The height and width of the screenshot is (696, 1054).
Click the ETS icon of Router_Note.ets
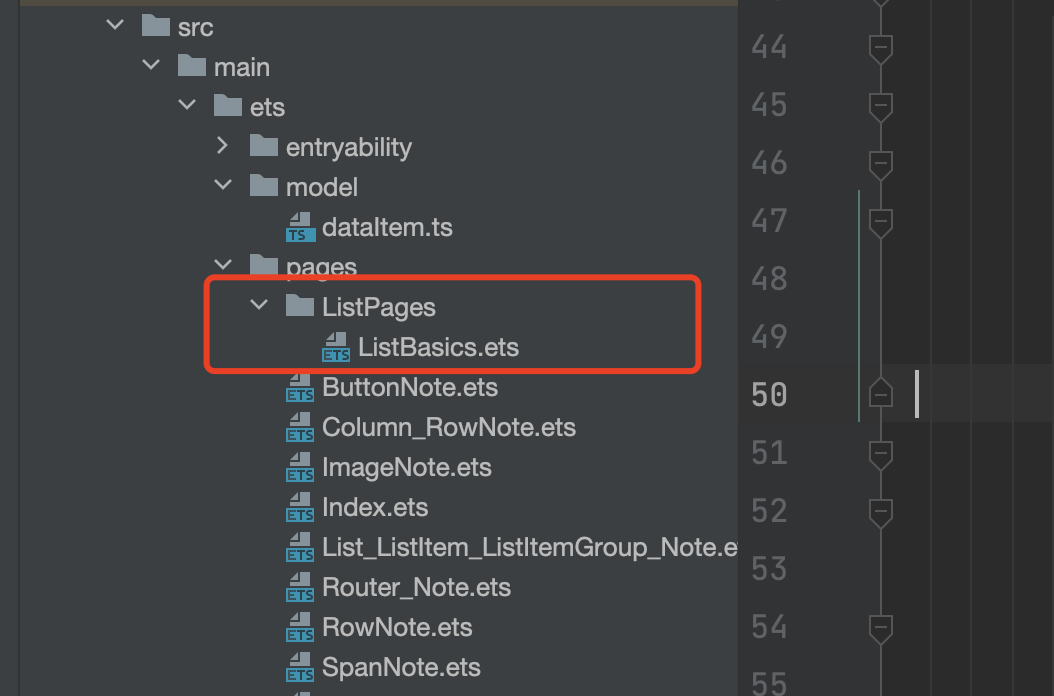pyautogui.click(x=300, y=587)
